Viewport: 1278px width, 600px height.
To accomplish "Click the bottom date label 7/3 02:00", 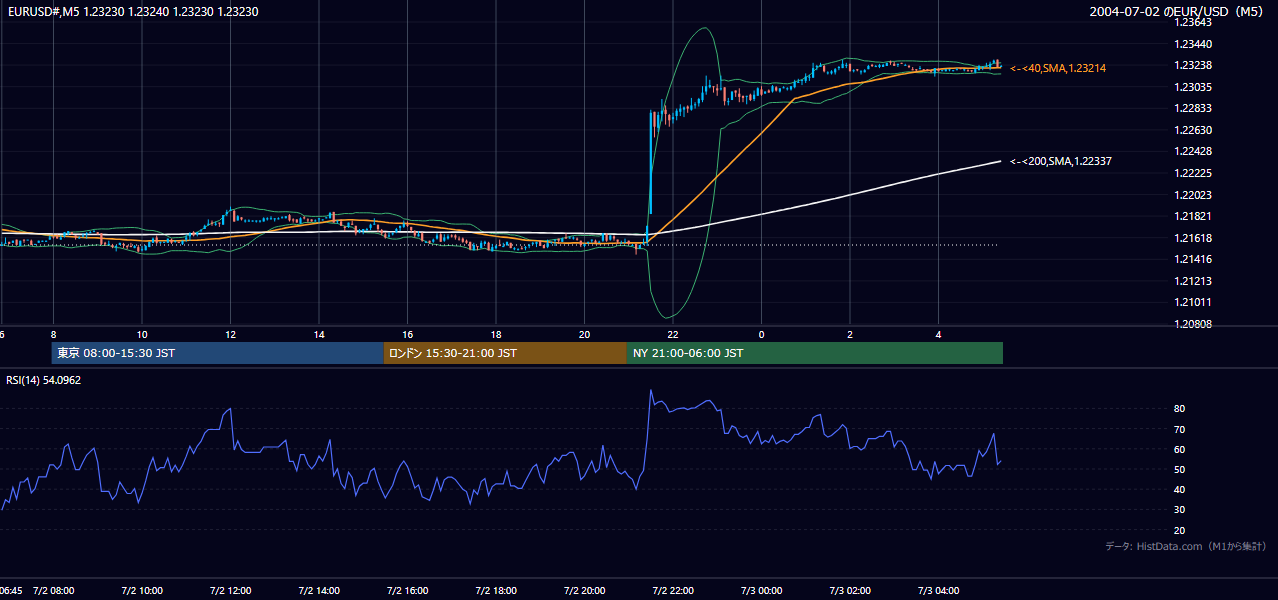I will pyautogui.click(x=850, y=590).
